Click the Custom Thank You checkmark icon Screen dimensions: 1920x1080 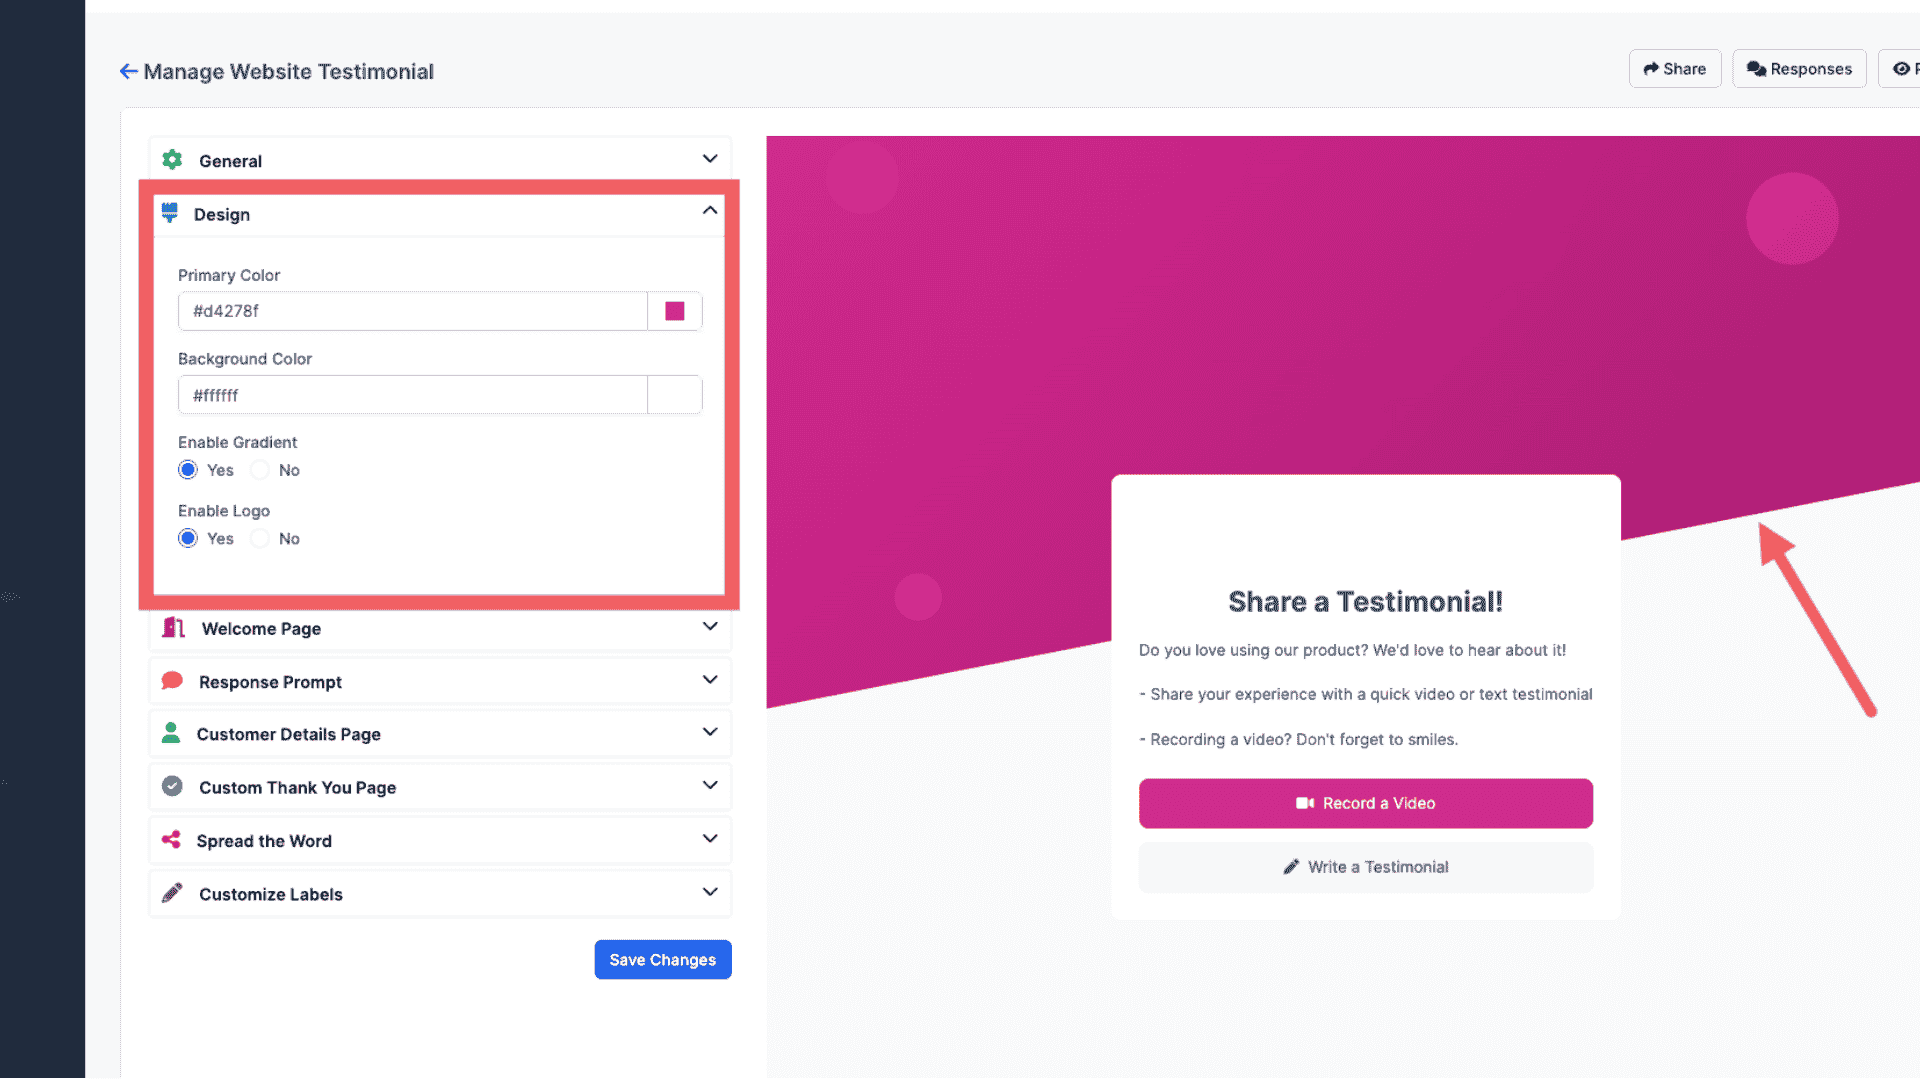[x=172, y=786]
